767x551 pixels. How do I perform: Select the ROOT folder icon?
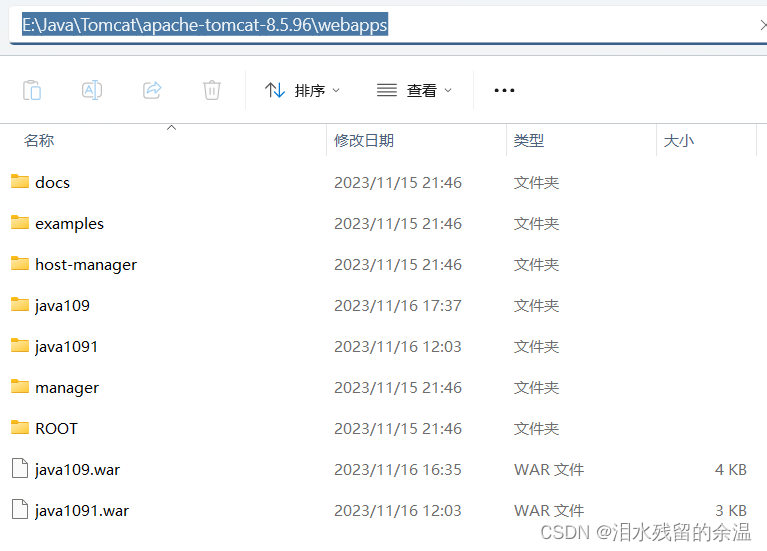(20, 428)
